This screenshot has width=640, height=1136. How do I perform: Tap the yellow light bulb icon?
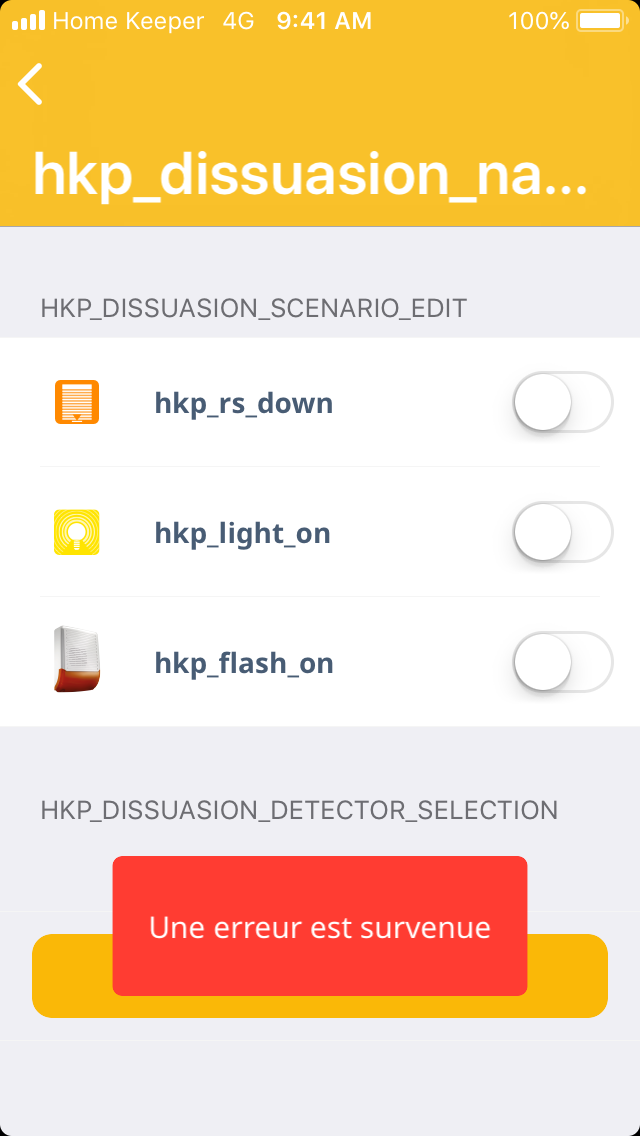pos(76,532)
